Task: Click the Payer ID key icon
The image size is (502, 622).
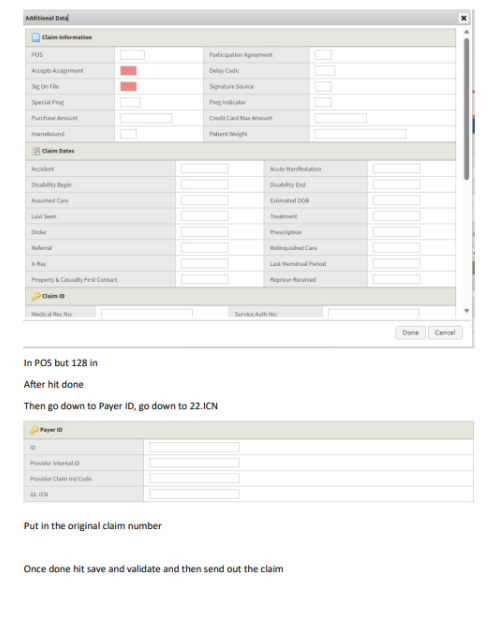Action: click(35, 430)
